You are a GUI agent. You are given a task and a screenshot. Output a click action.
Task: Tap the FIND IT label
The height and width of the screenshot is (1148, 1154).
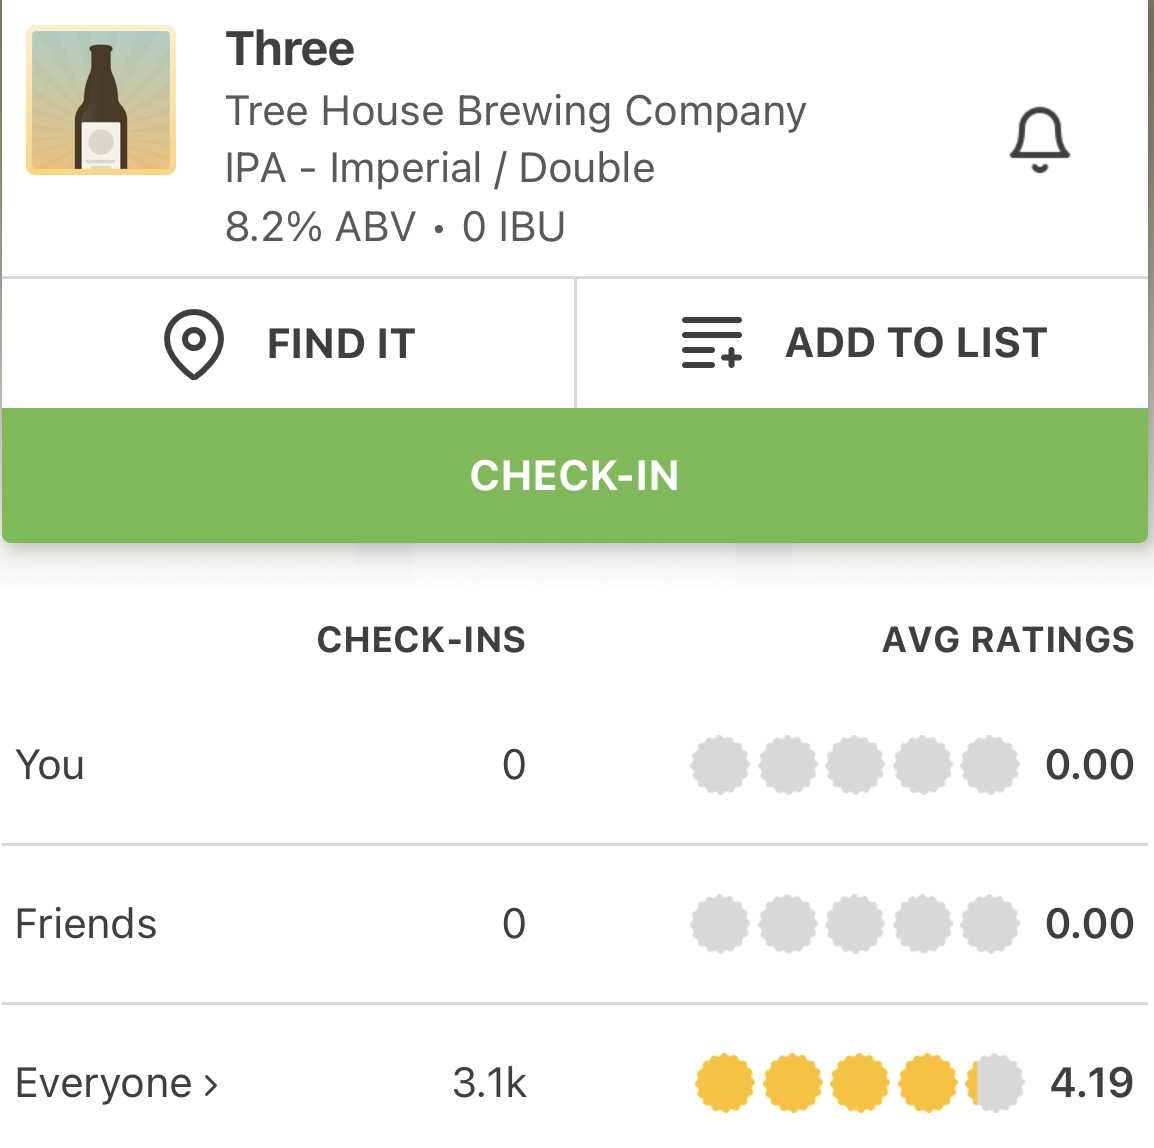(340, 344)
